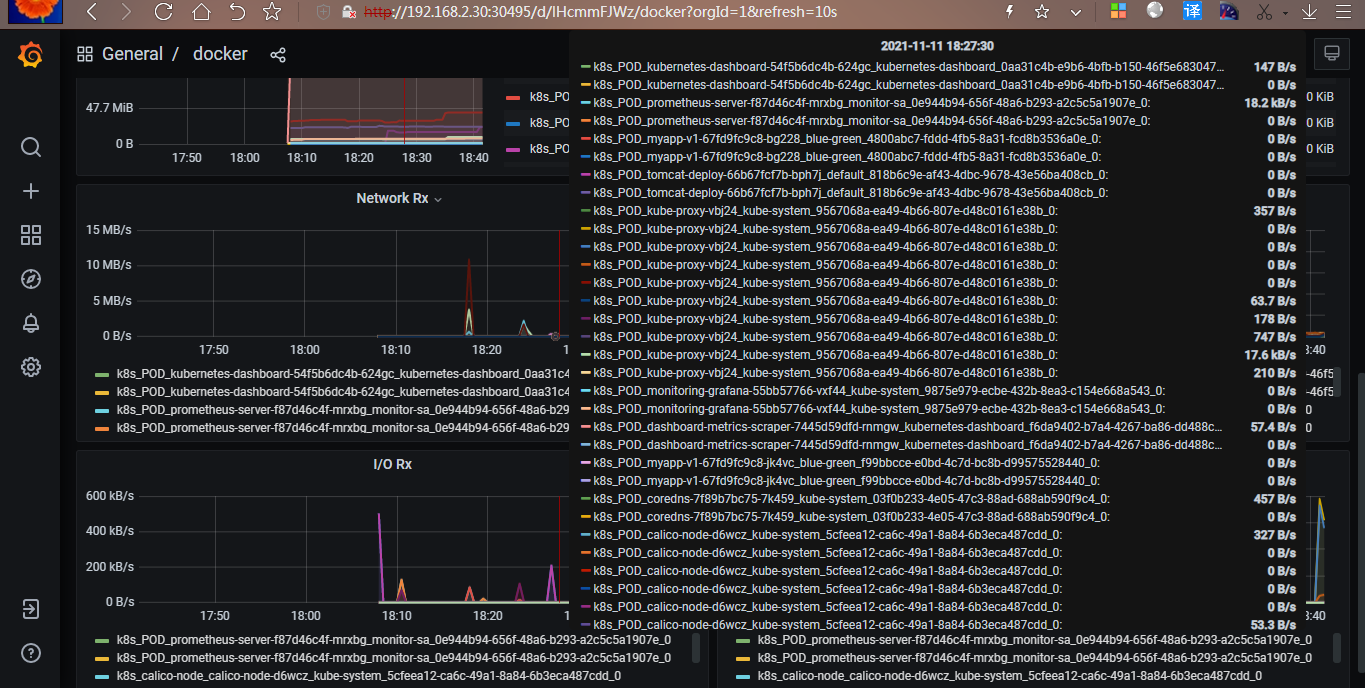The width and height of the screenshot is (1365, 688).
Task: Click the lightning bolt speed icon
Action: point(1009,12)
